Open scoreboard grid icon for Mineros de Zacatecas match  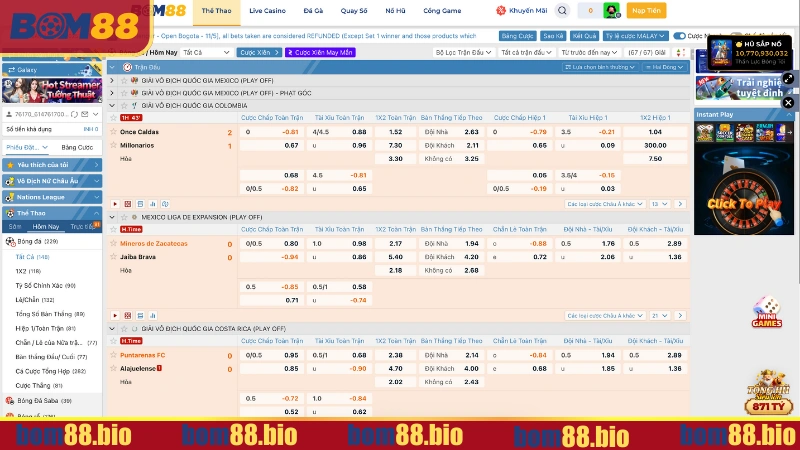tap(128, 316)
